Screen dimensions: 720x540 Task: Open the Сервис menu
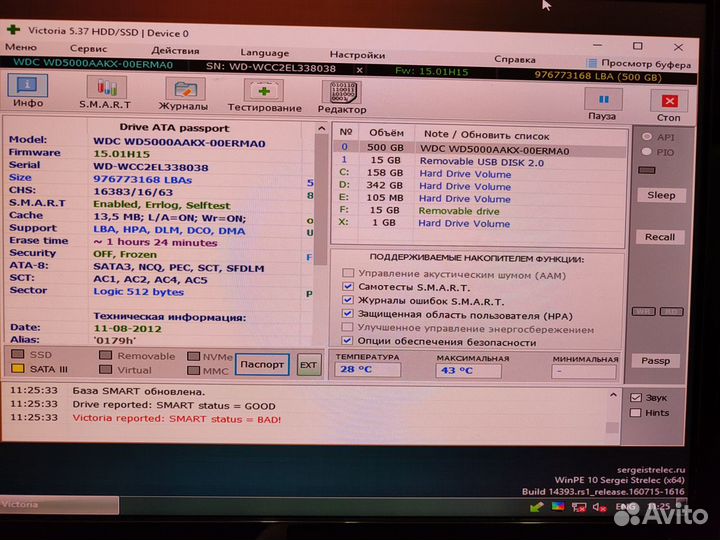pyautogui.click(x=88, y=48)
